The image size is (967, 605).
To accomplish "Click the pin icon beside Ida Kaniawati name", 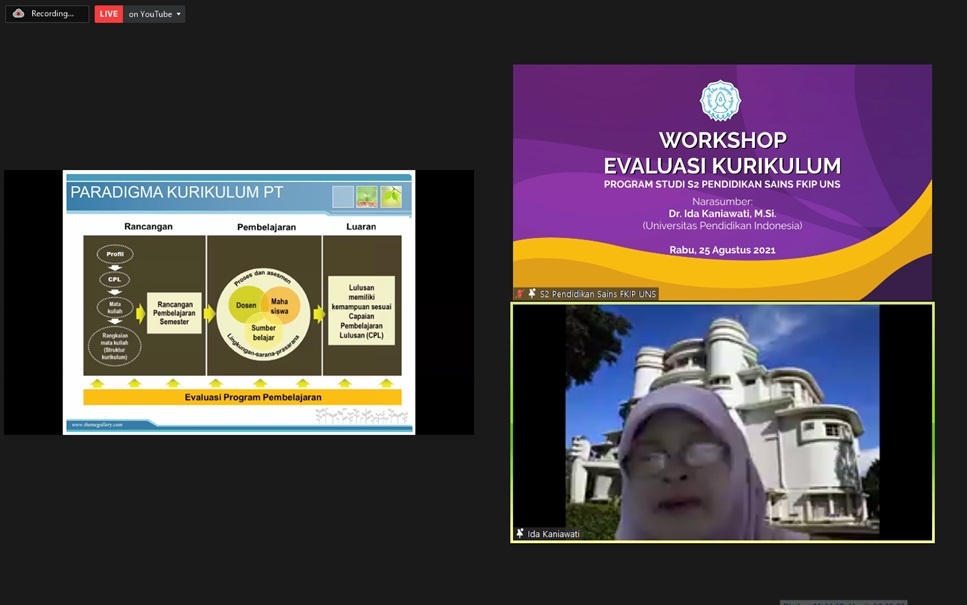I will coord(520,534).
